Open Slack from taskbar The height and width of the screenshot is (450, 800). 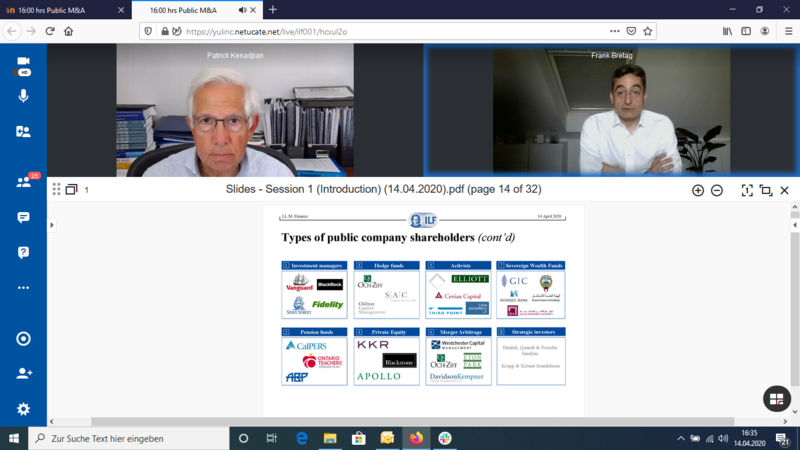click(x=445, y=438)
